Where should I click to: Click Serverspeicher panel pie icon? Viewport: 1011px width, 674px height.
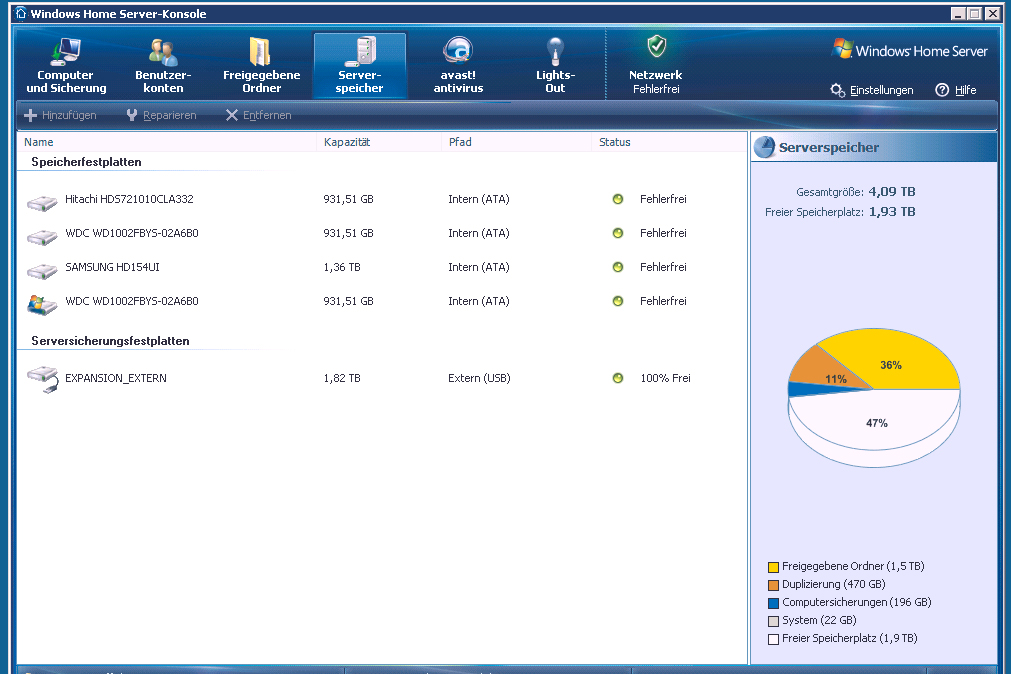coord(765,147)
